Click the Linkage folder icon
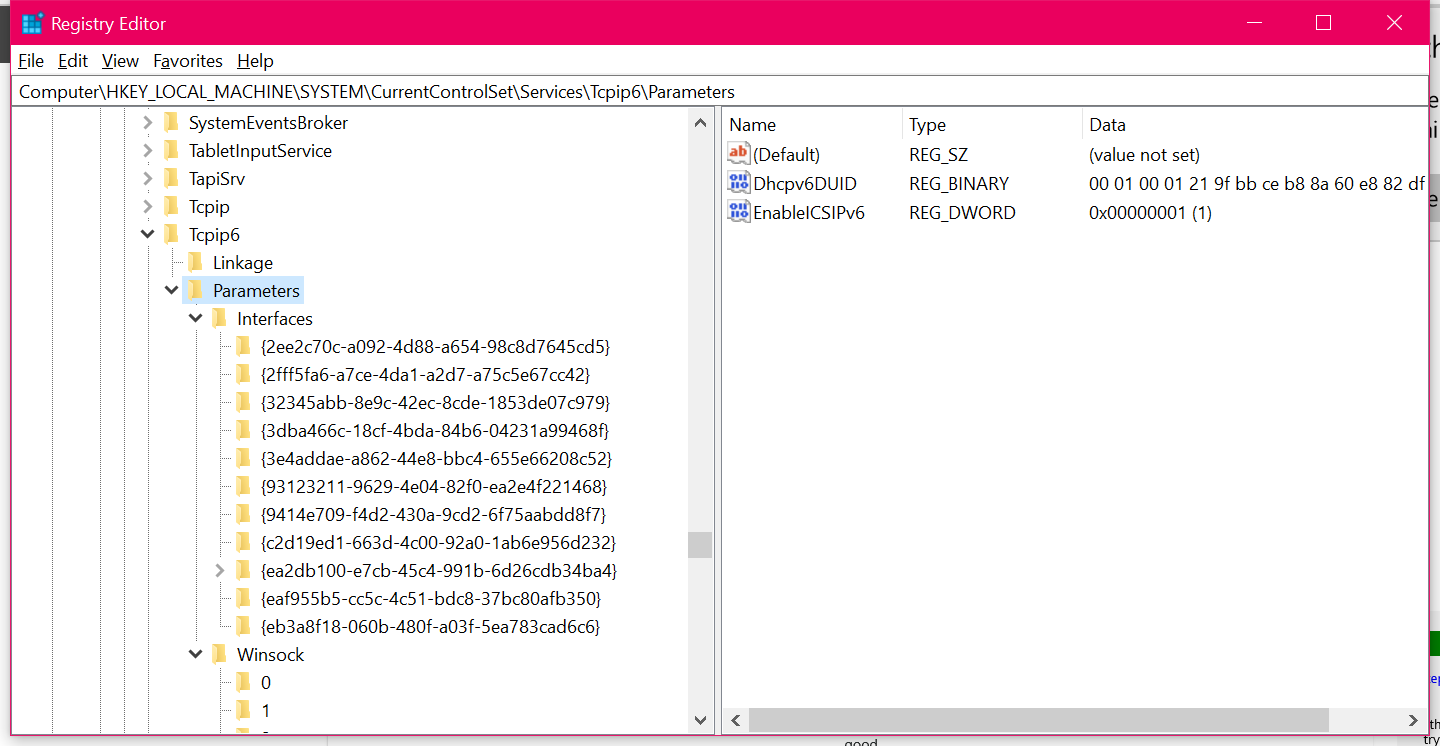 click(x=195, y=263)
